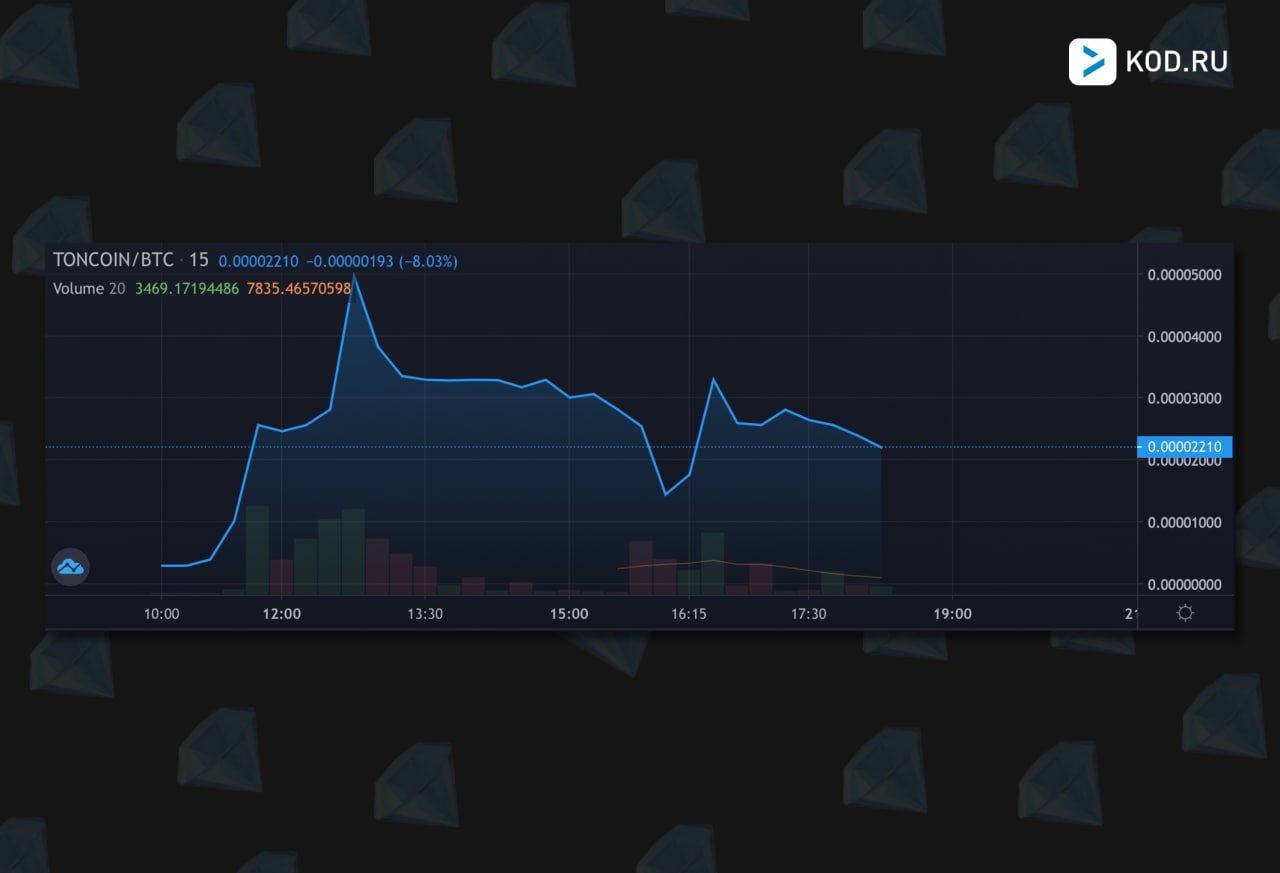Viewport: 1280px width, 873px height.
Task: Click the 16:15 time axis label
Action: (688, 614)
